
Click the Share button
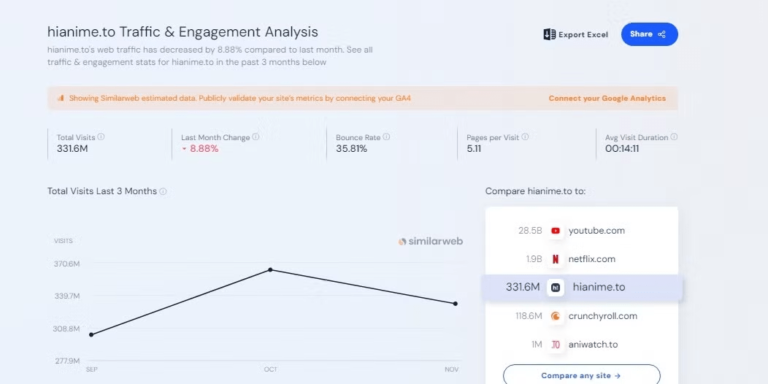tap(649, 34)
